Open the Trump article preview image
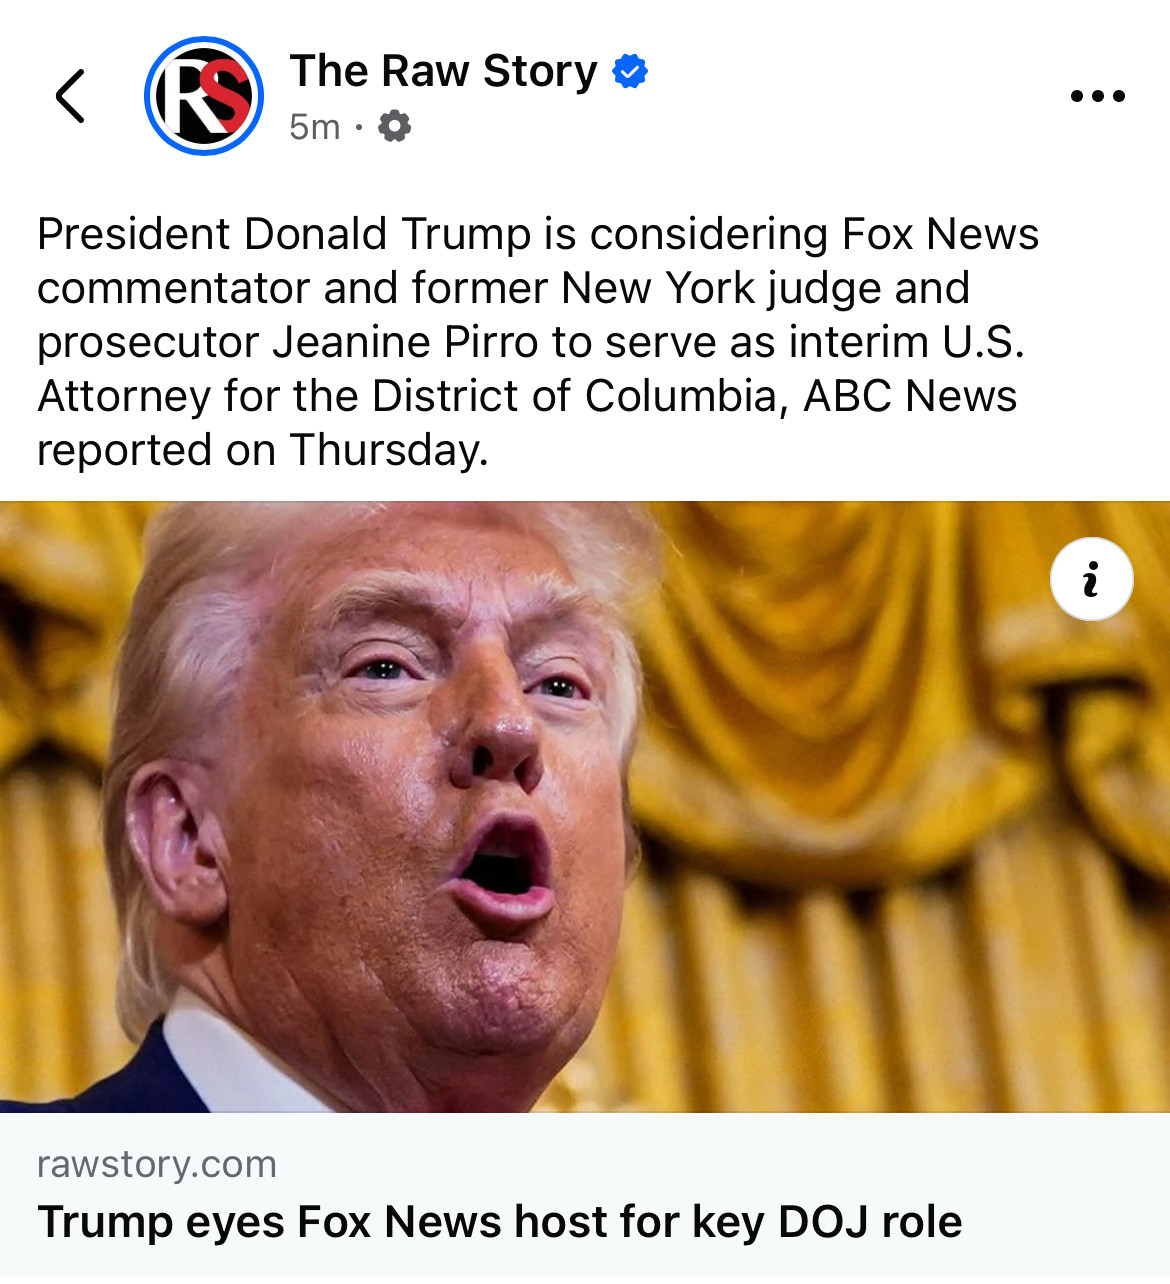The height and width of the screenshot is (1284, 1170). point(585,807)
